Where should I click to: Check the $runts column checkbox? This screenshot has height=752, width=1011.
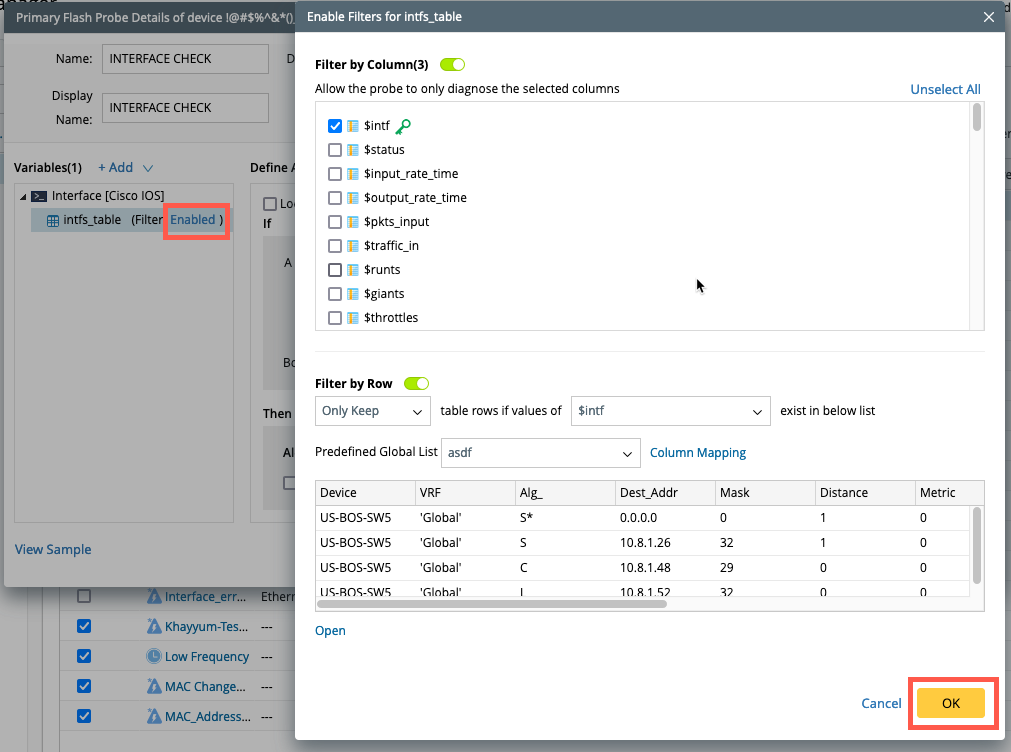pyautogui.click(x=335, y=270)
